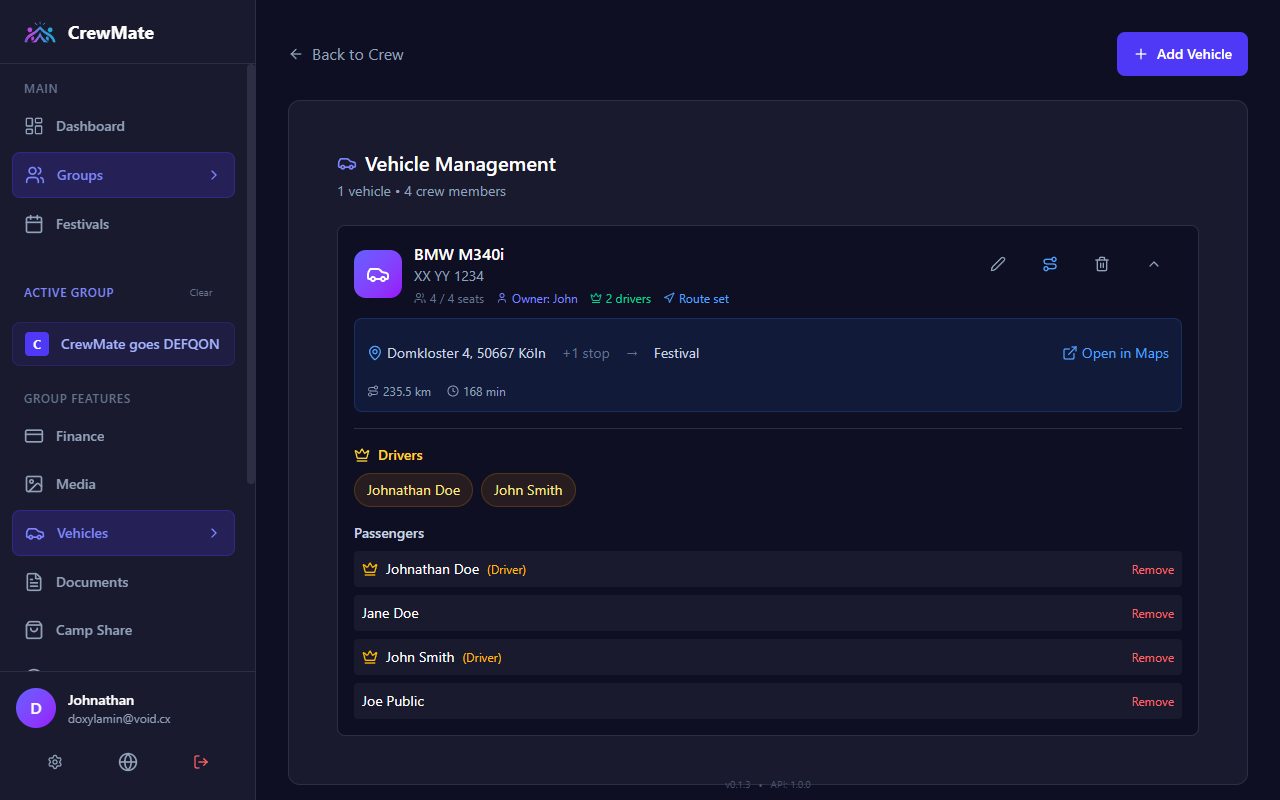Viewport: 1280px width, 800px height.
Task: Remove Jane Doe from passengers
Action: coord(1153,614)
